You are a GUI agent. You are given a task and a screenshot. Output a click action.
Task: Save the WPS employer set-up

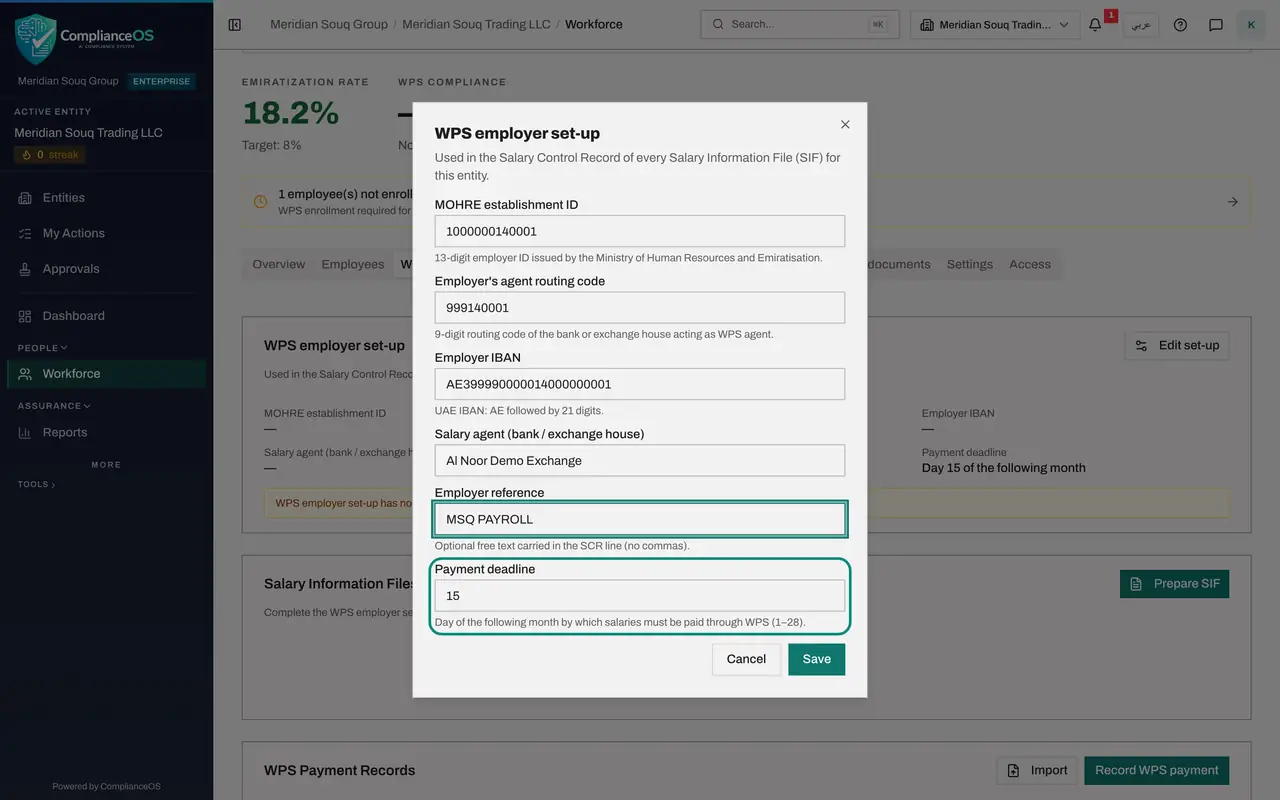point(816,659)
